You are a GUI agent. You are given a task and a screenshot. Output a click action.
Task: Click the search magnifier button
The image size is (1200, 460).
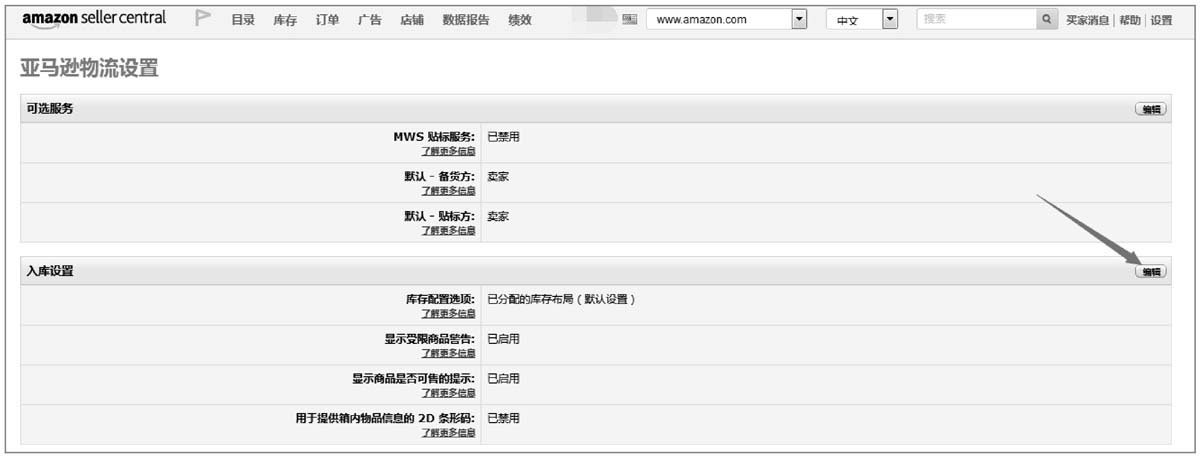pos(1047,19)
